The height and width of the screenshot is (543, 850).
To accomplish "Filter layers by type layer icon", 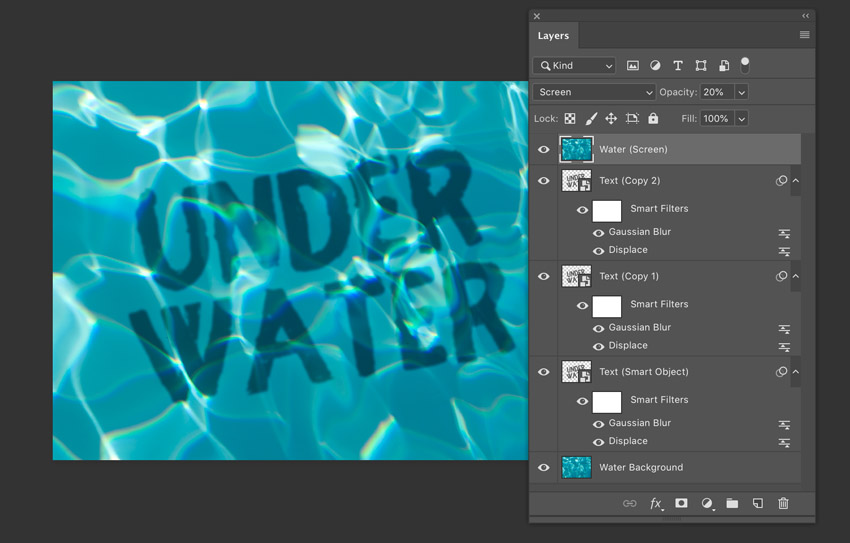I will click(x=678, y=66).
